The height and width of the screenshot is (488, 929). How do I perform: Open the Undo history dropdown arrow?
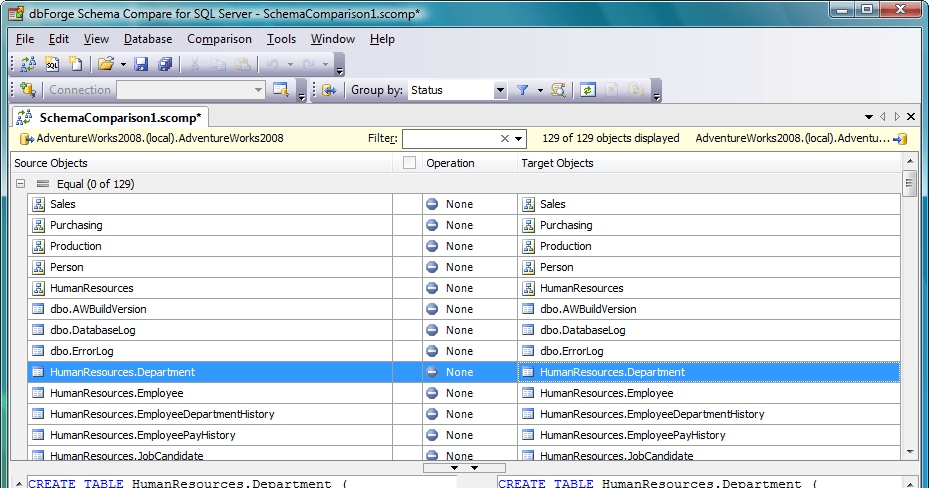click(x=290, y=64)
